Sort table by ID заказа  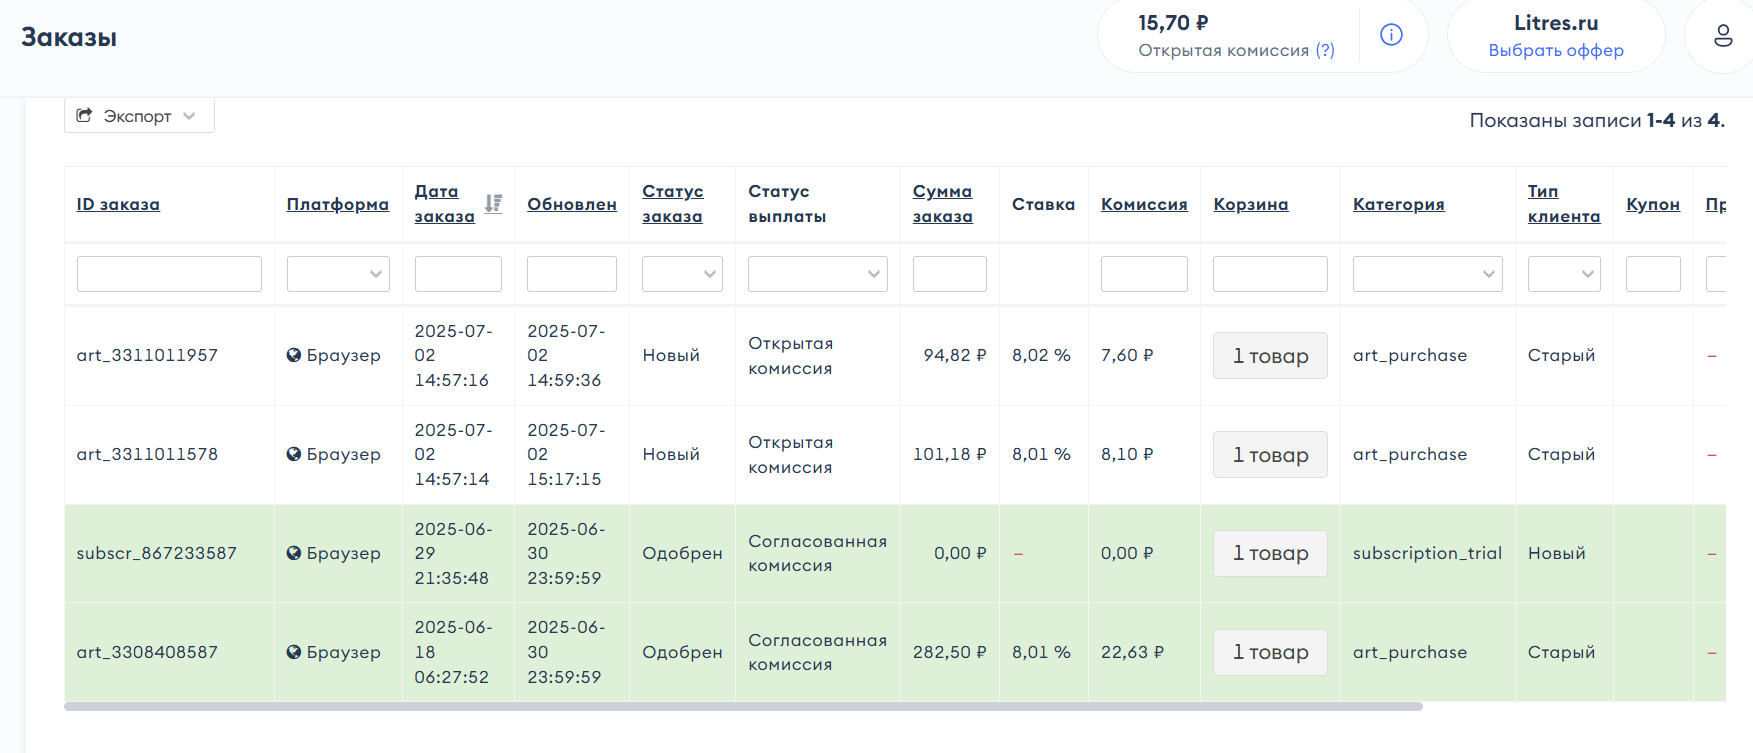tap(118, 204)
